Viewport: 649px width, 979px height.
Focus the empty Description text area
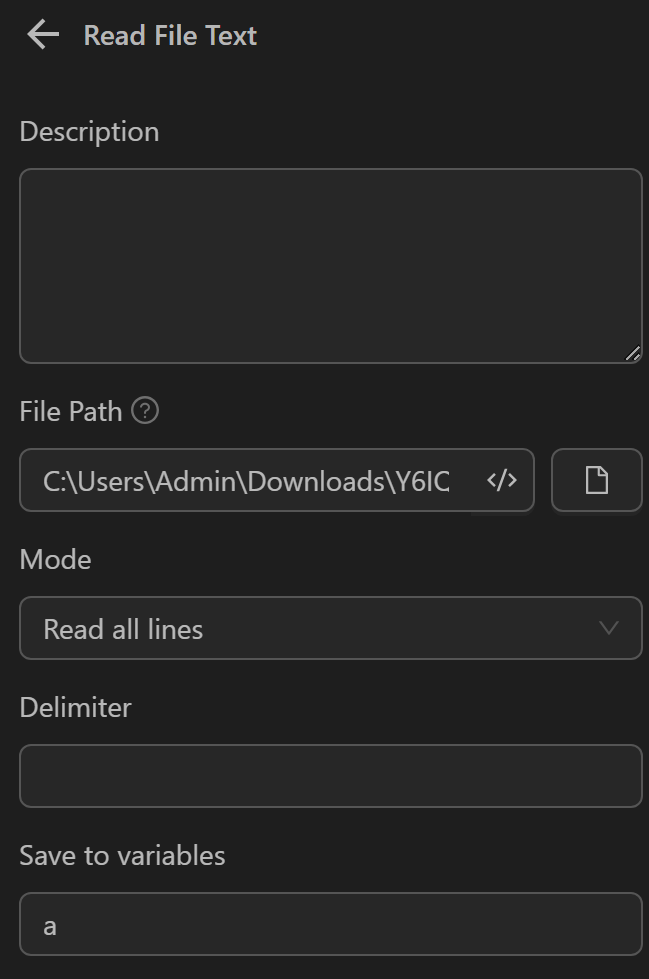330,265
